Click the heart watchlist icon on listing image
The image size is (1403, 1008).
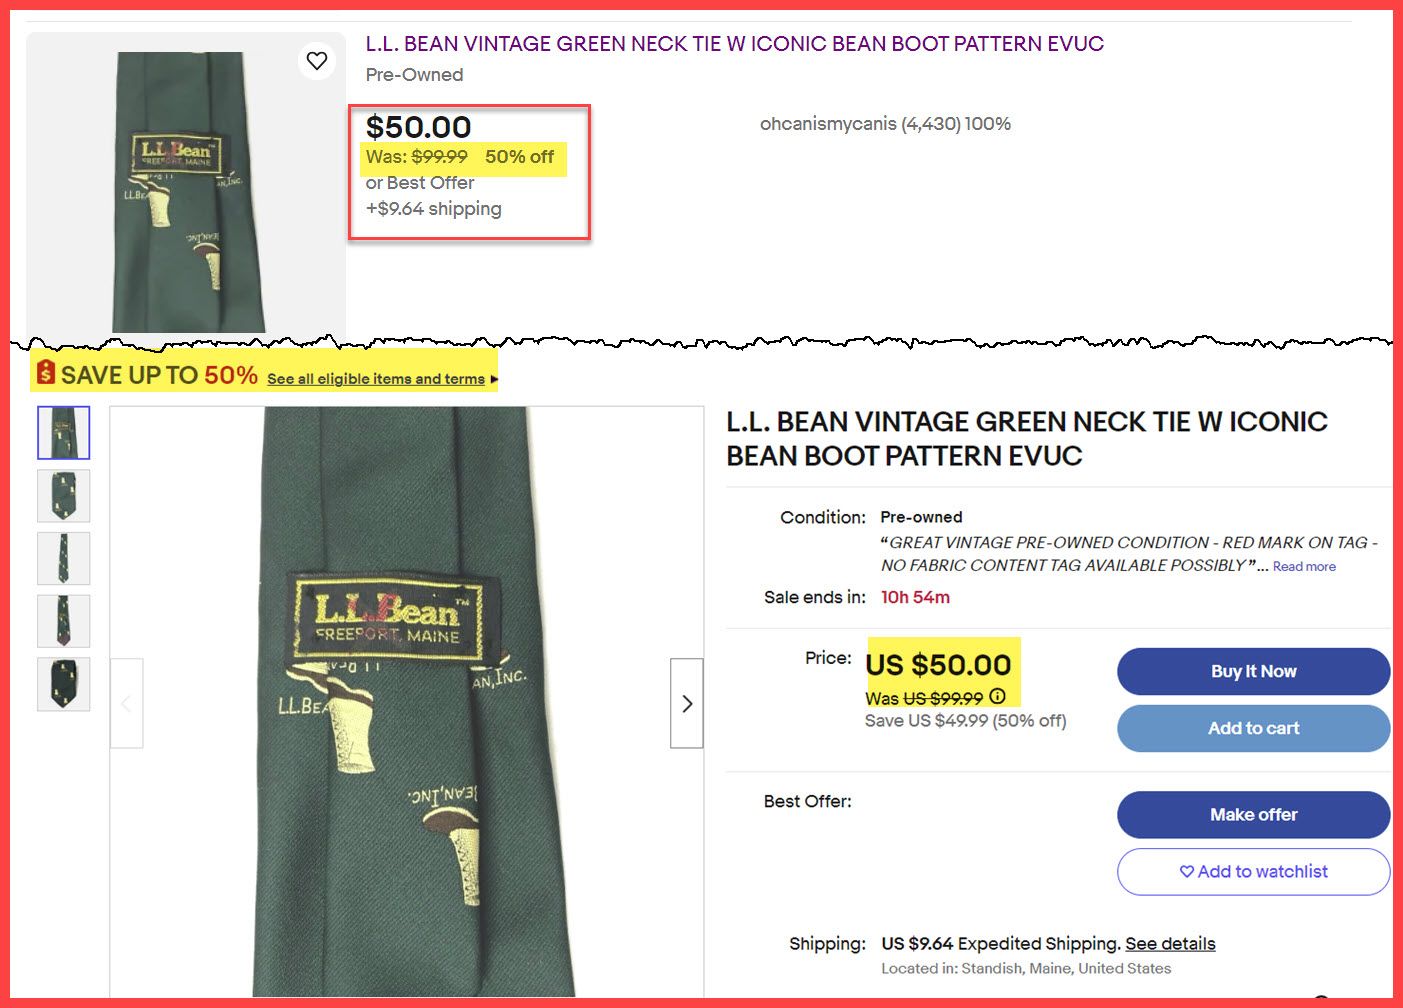[x=317, y=61]
